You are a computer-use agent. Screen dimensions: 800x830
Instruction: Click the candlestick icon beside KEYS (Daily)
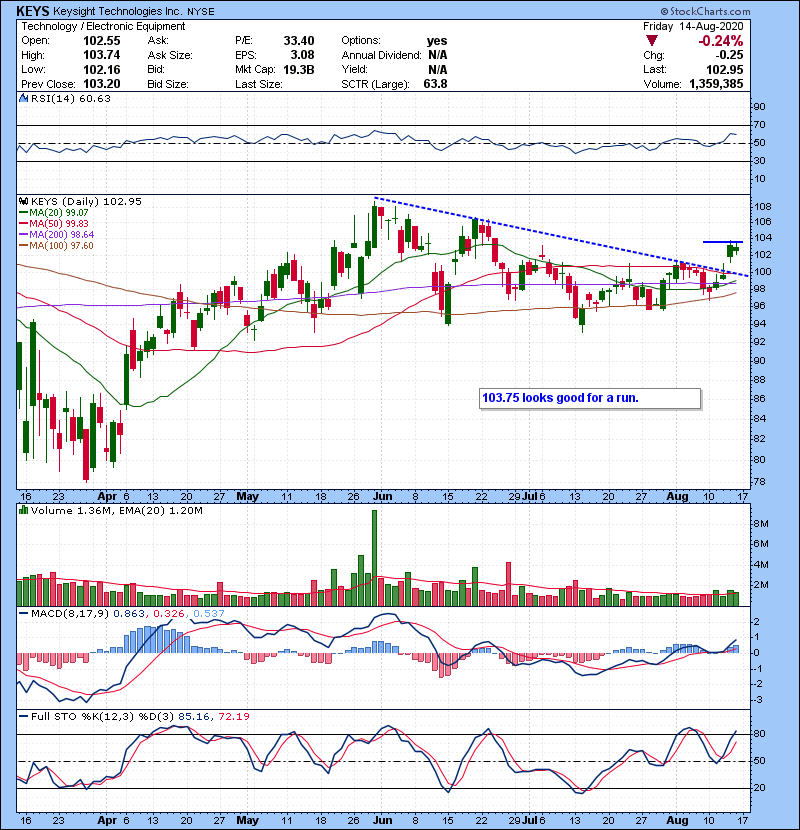click(23, 201)
